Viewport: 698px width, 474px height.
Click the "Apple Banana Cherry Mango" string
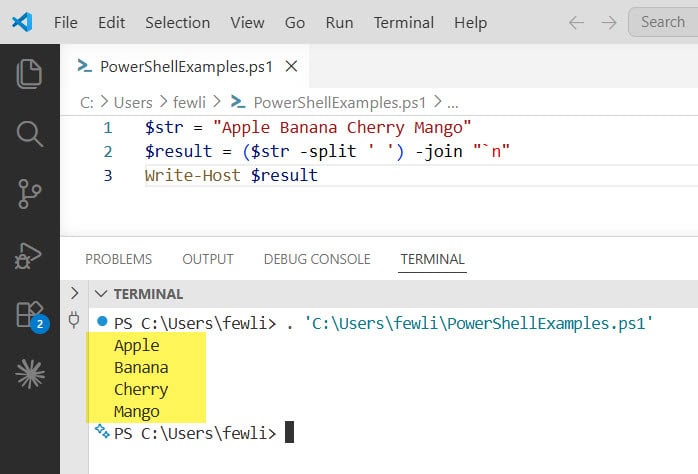pyautogui.click(x=342, y=128)
